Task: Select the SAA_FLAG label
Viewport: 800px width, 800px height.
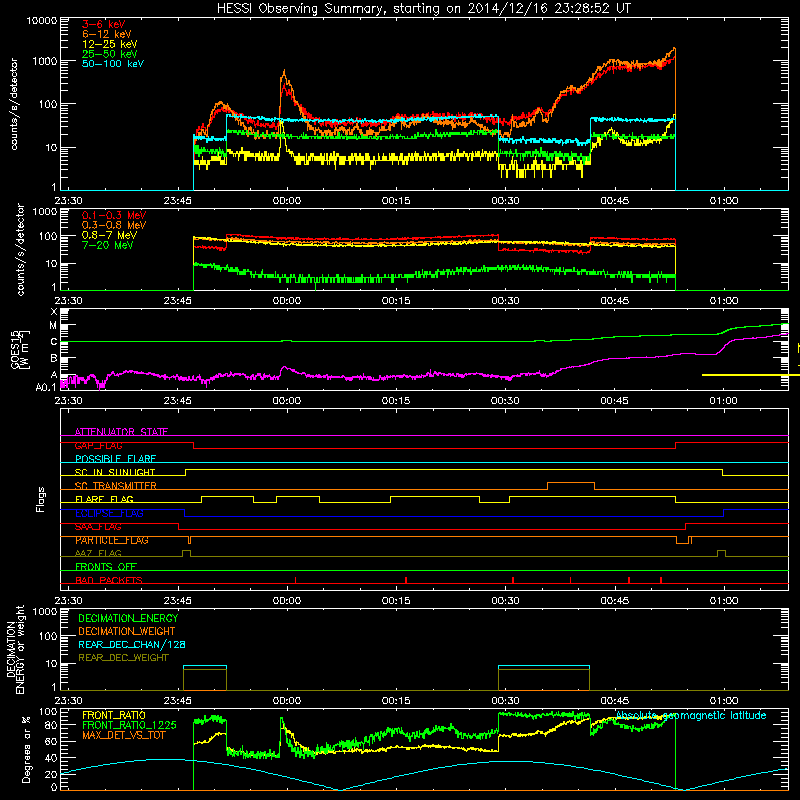Action: [98, 527]
